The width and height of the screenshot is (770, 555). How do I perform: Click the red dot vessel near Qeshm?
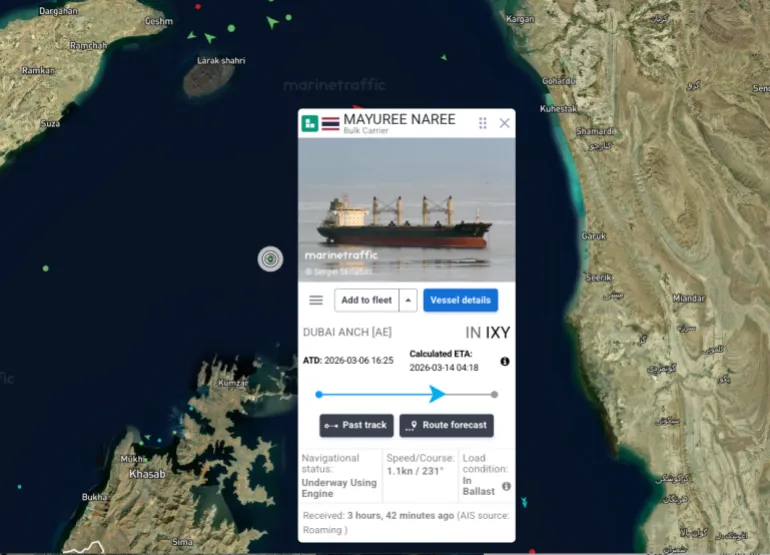click(x=198, y=7)
